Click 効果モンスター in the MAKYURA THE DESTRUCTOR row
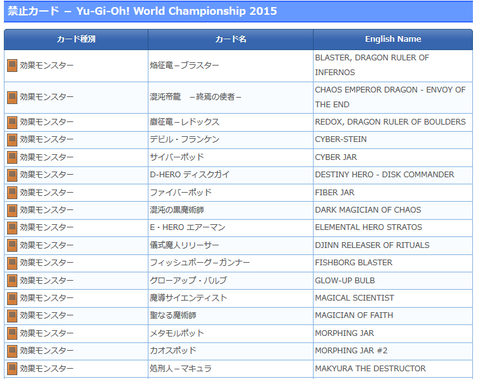The width and height of the screenshot is (480, 379). click(x=46, y=369)
